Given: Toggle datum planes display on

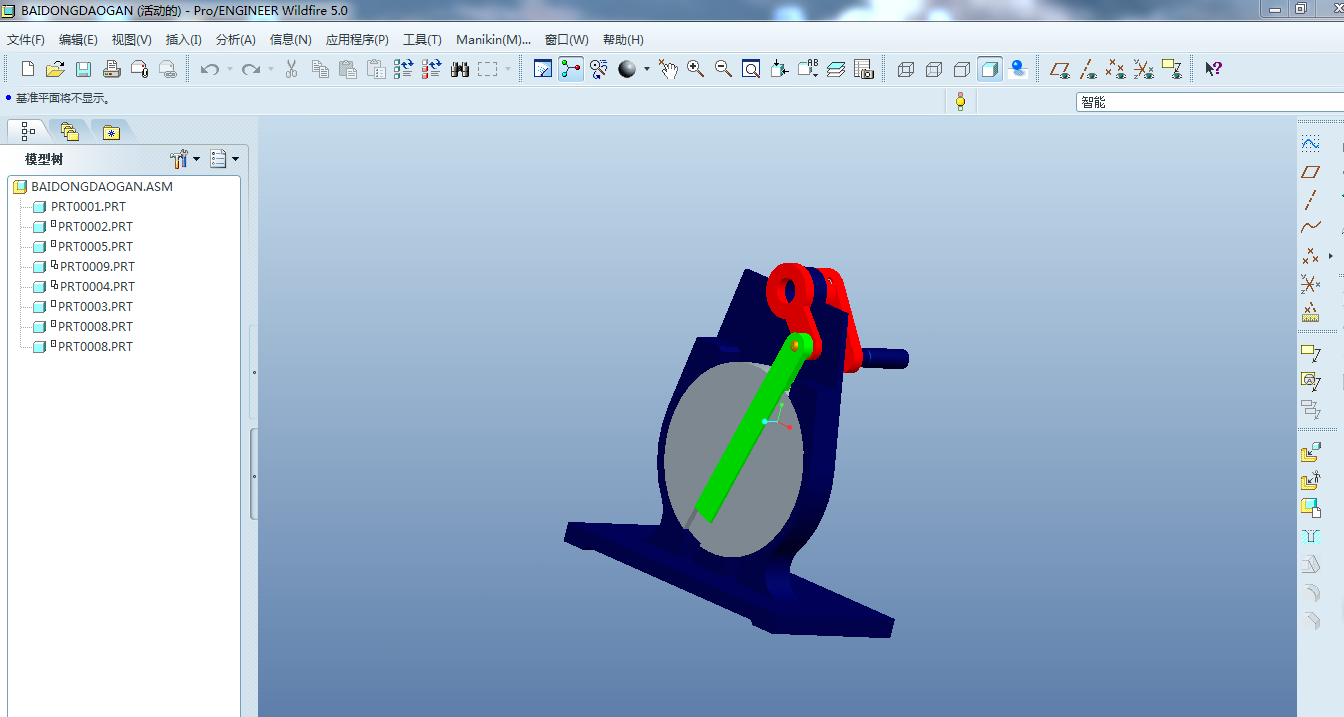Looking at the screenshot, I should point(1060,69).
